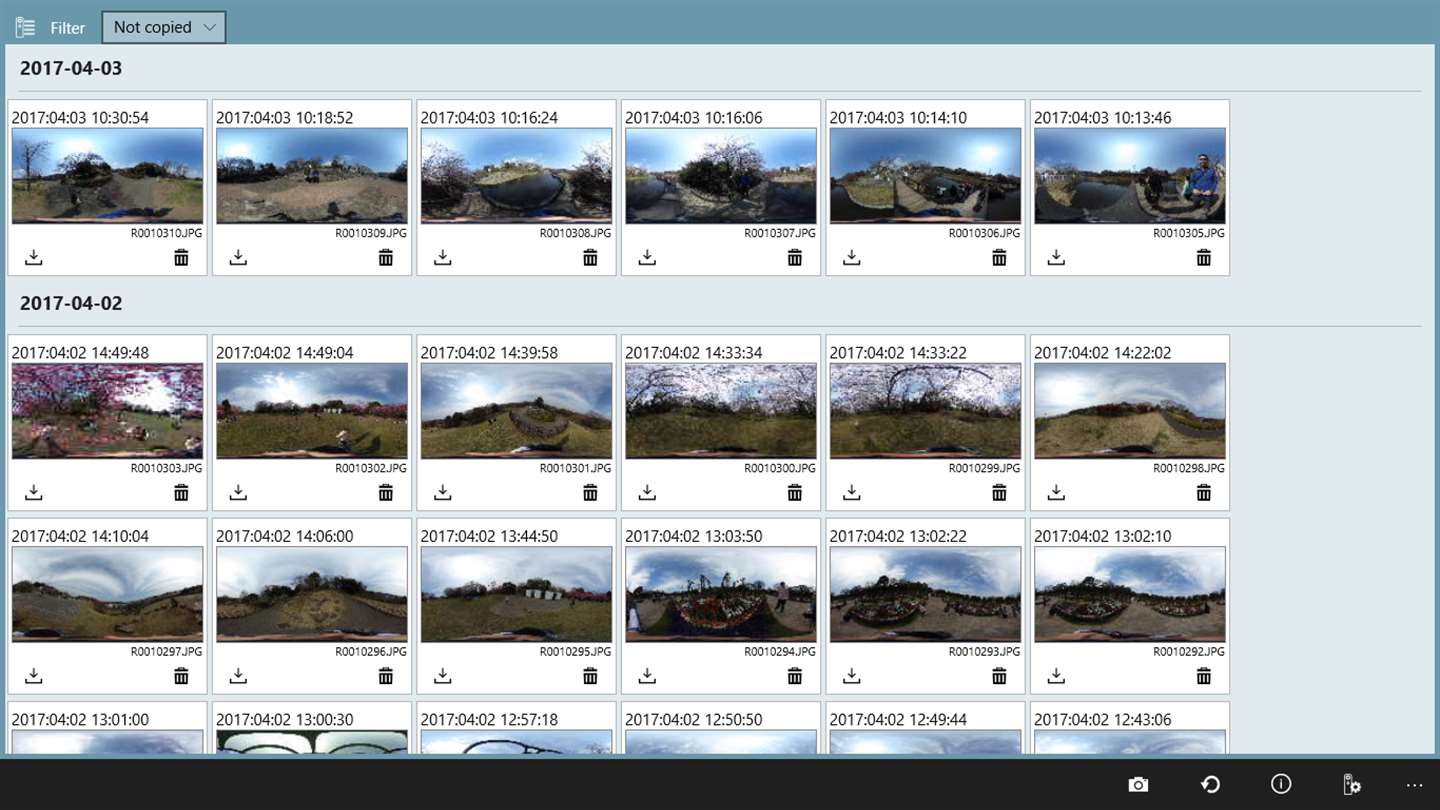1440x810 pixels.
Task: Delete image R0010292.JPG
Action: pos(1204,676)
